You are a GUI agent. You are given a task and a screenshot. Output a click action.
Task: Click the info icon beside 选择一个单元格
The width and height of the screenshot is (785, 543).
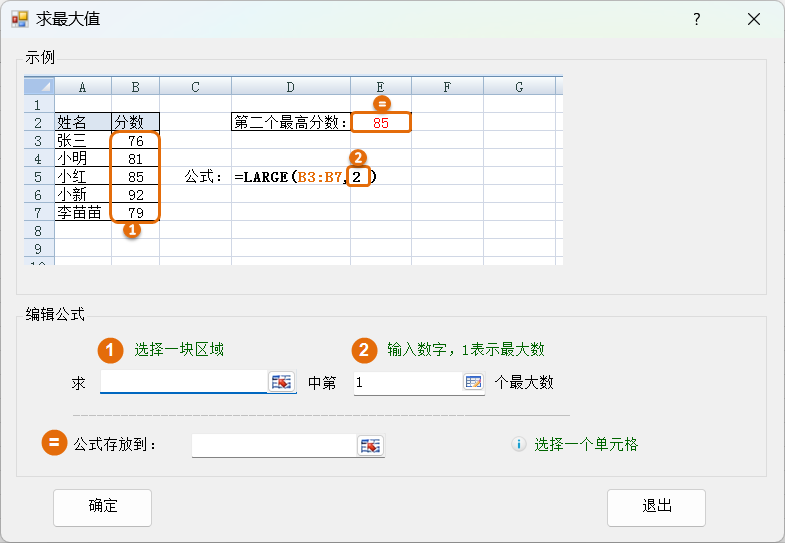[x=518, y=445]
